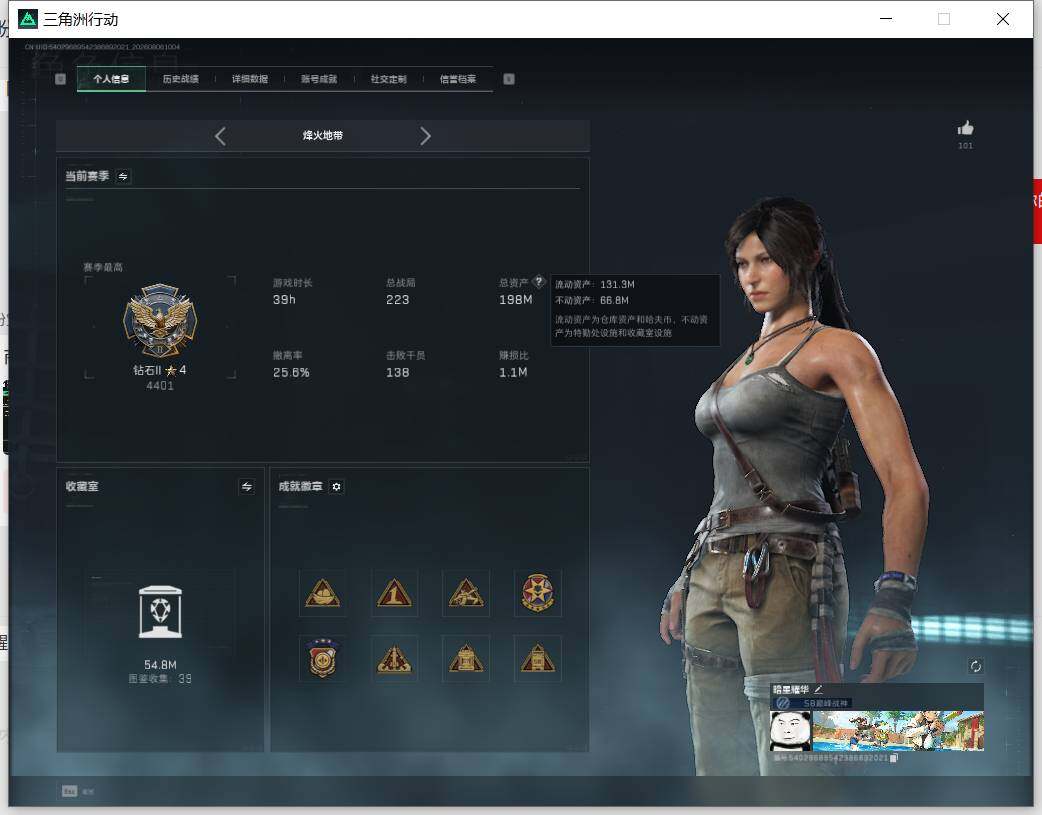Click the 不动资产 66.8M tooltip line
The height and width of the screenshot is (815, 1042).
pos(592,300)
